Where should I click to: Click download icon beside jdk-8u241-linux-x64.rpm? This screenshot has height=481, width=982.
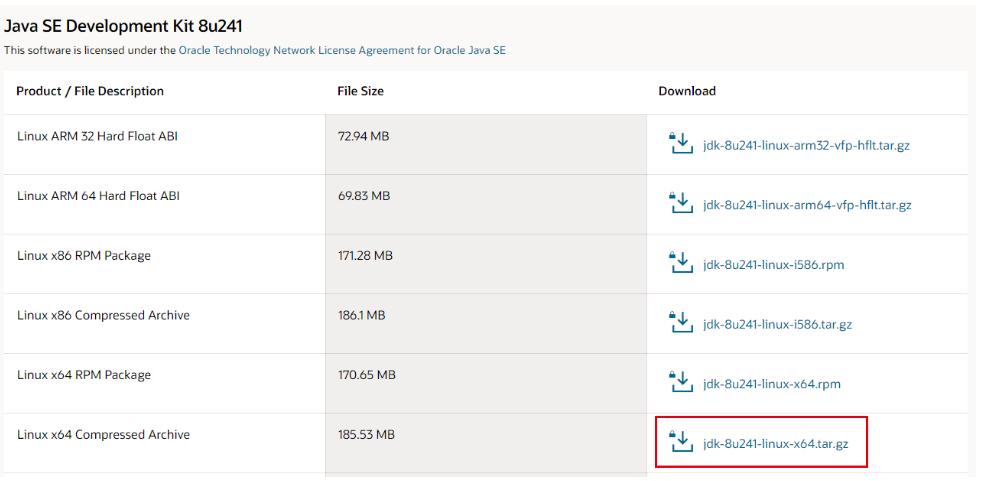681,382
